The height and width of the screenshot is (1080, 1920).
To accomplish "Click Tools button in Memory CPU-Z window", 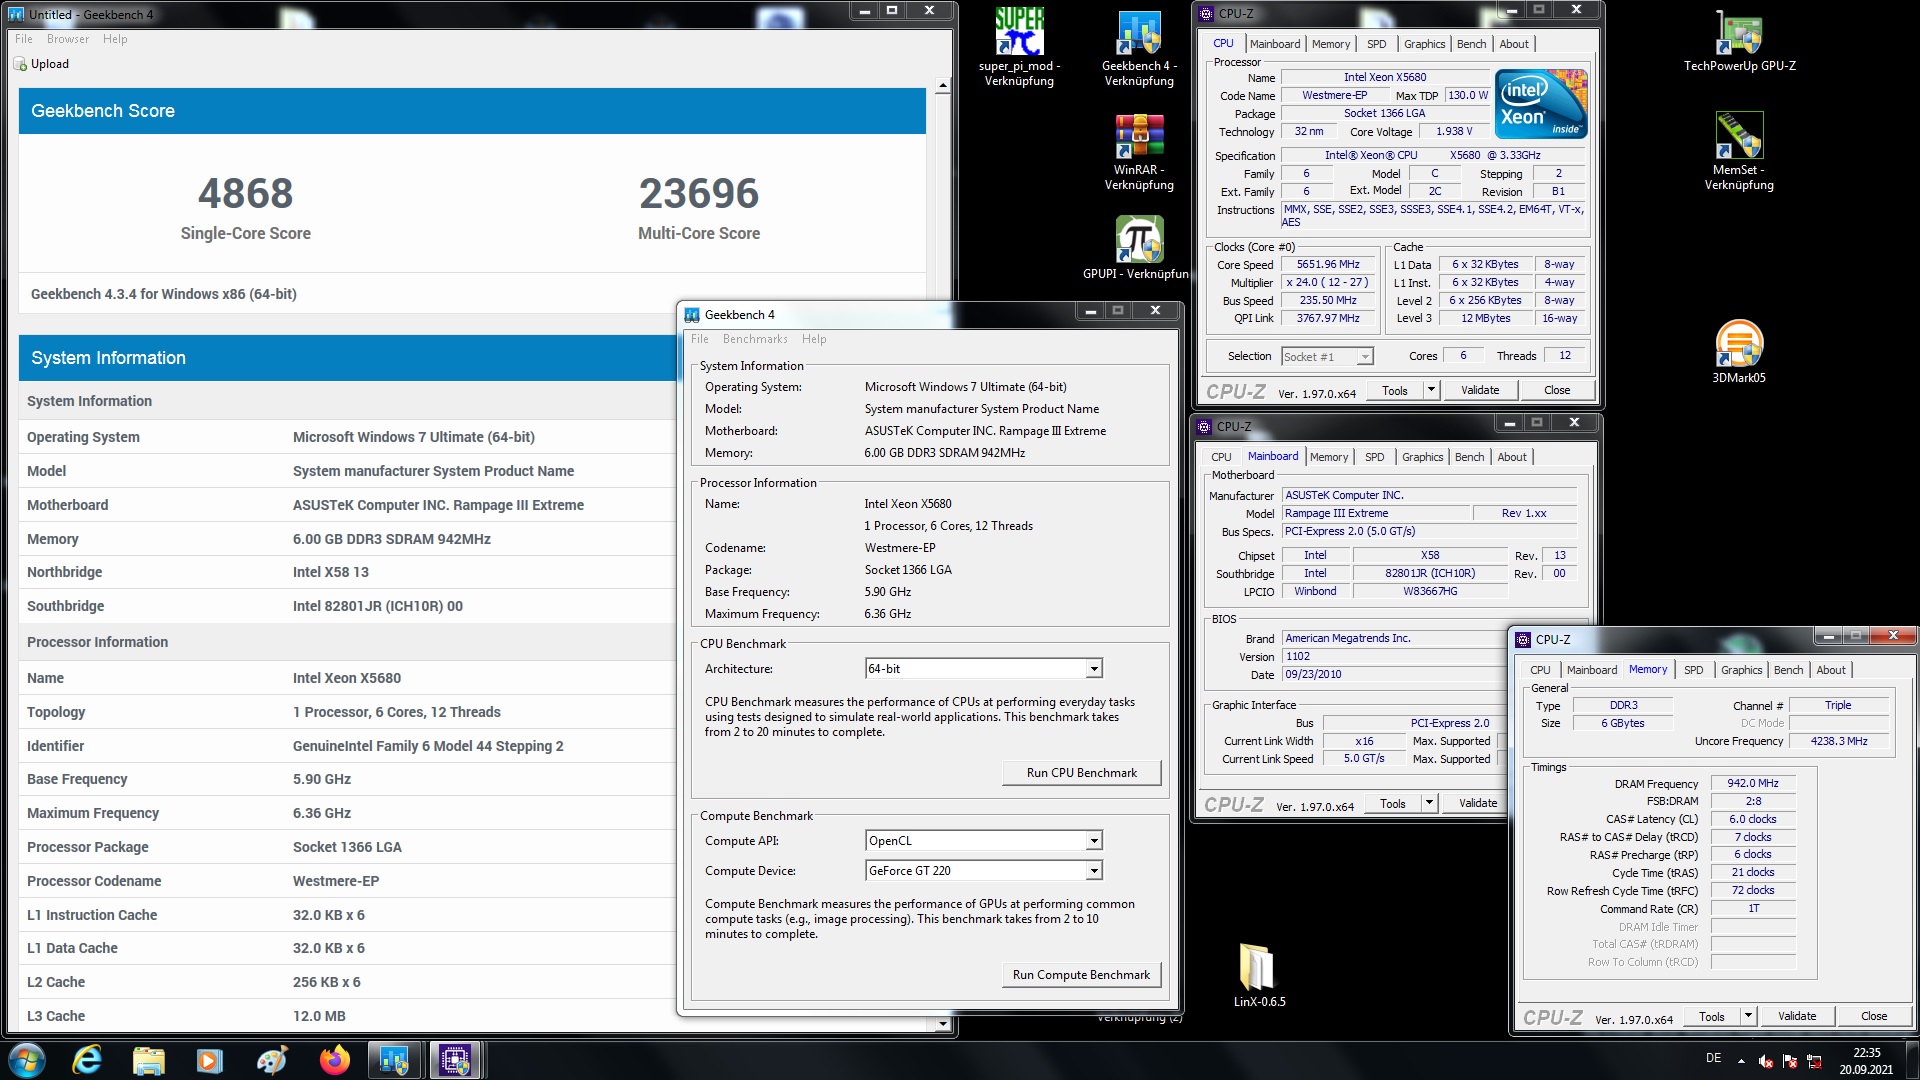I will [x=1711, y=1016].
